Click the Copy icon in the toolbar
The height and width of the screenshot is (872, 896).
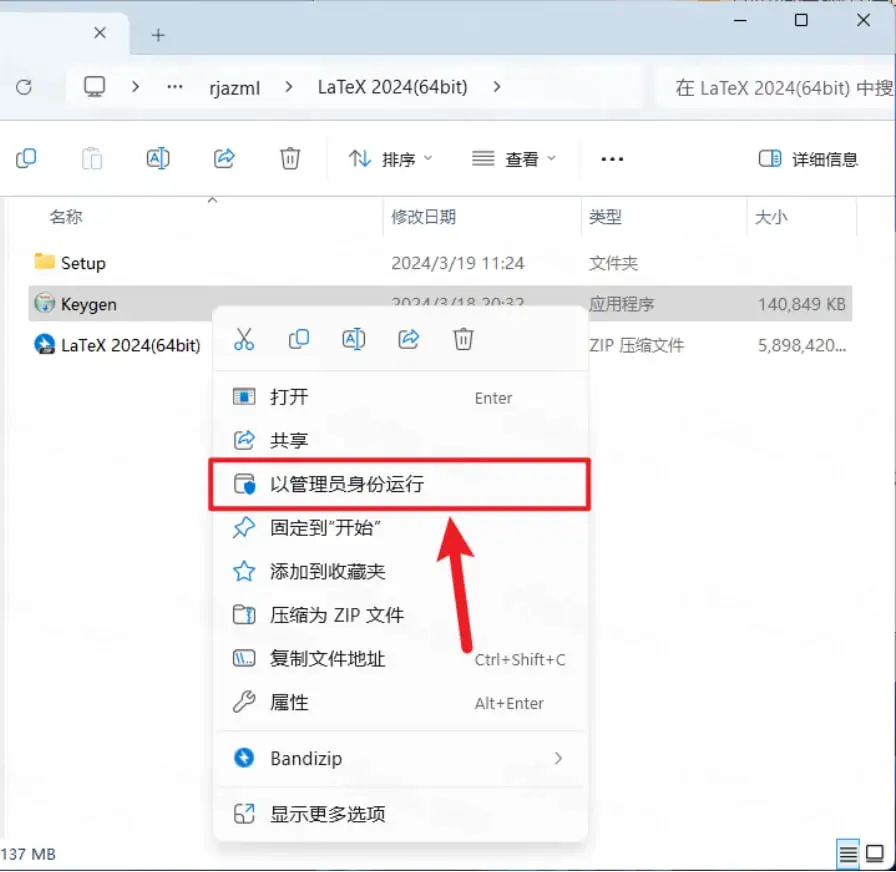tap(26, 158)
